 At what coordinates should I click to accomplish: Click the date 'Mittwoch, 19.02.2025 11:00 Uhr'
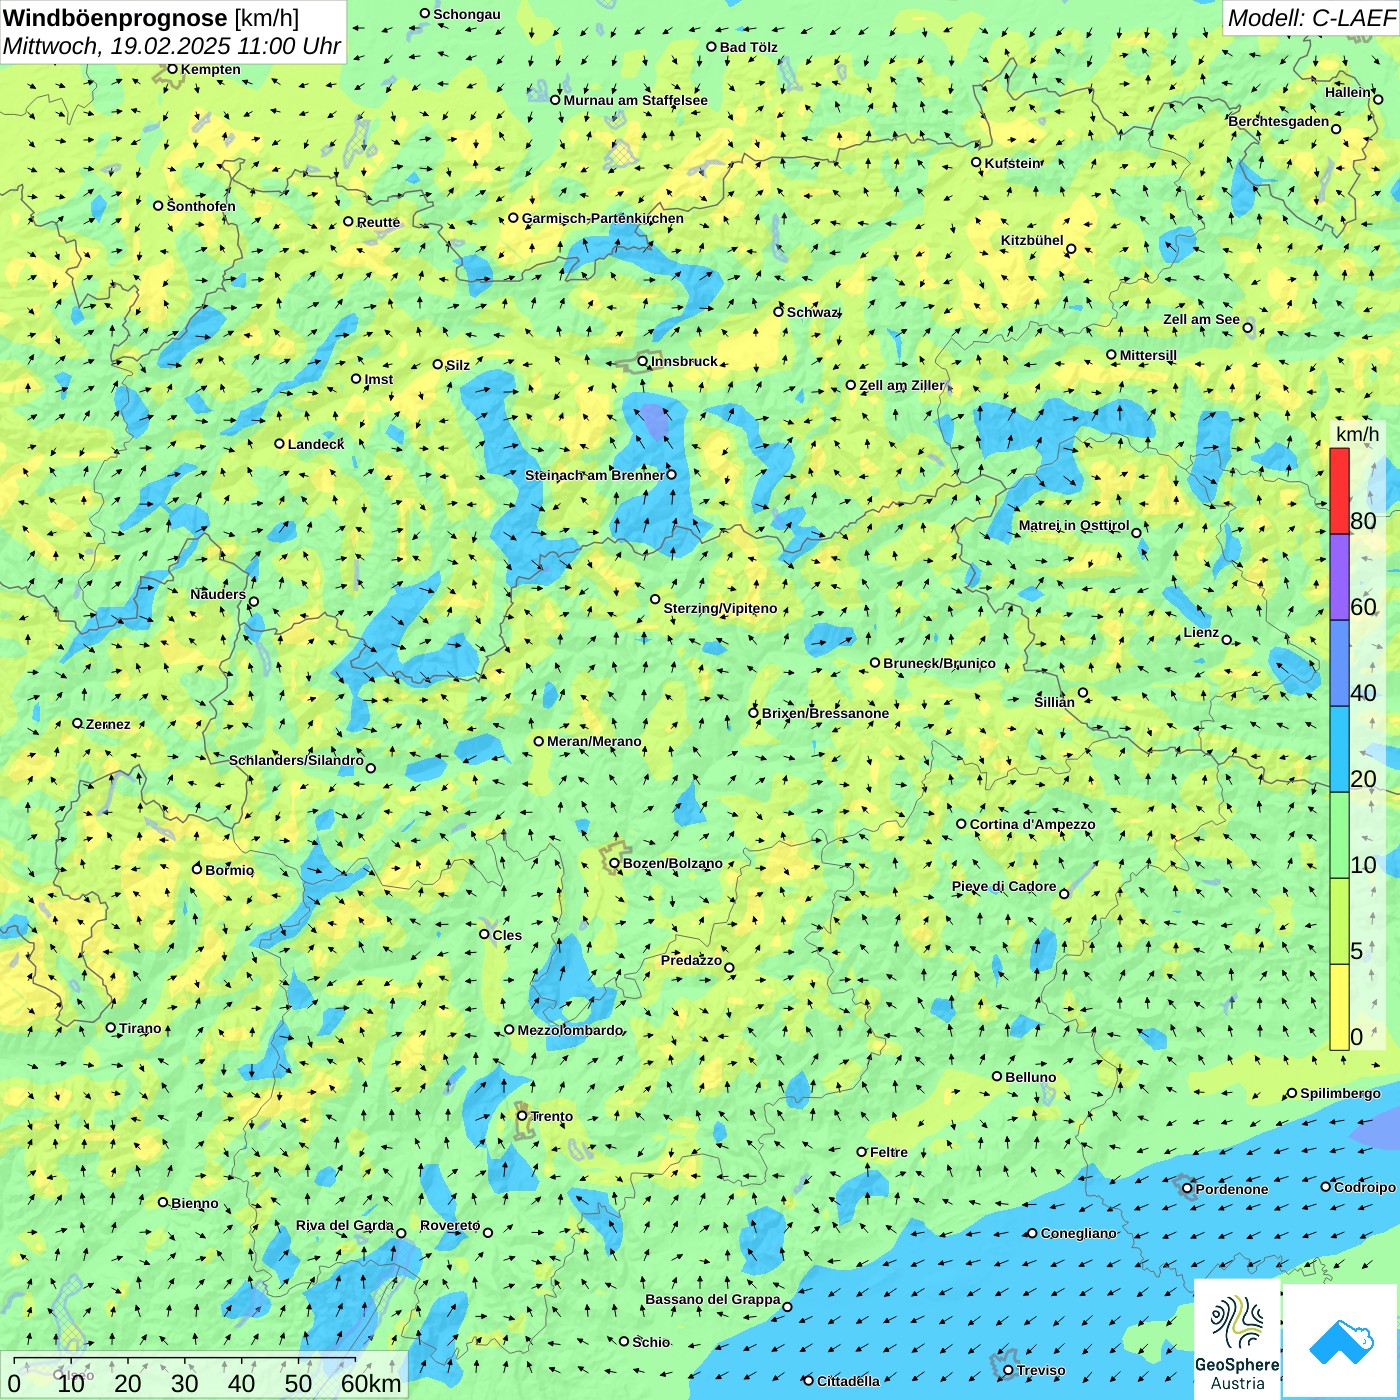(x=172, y=46)
